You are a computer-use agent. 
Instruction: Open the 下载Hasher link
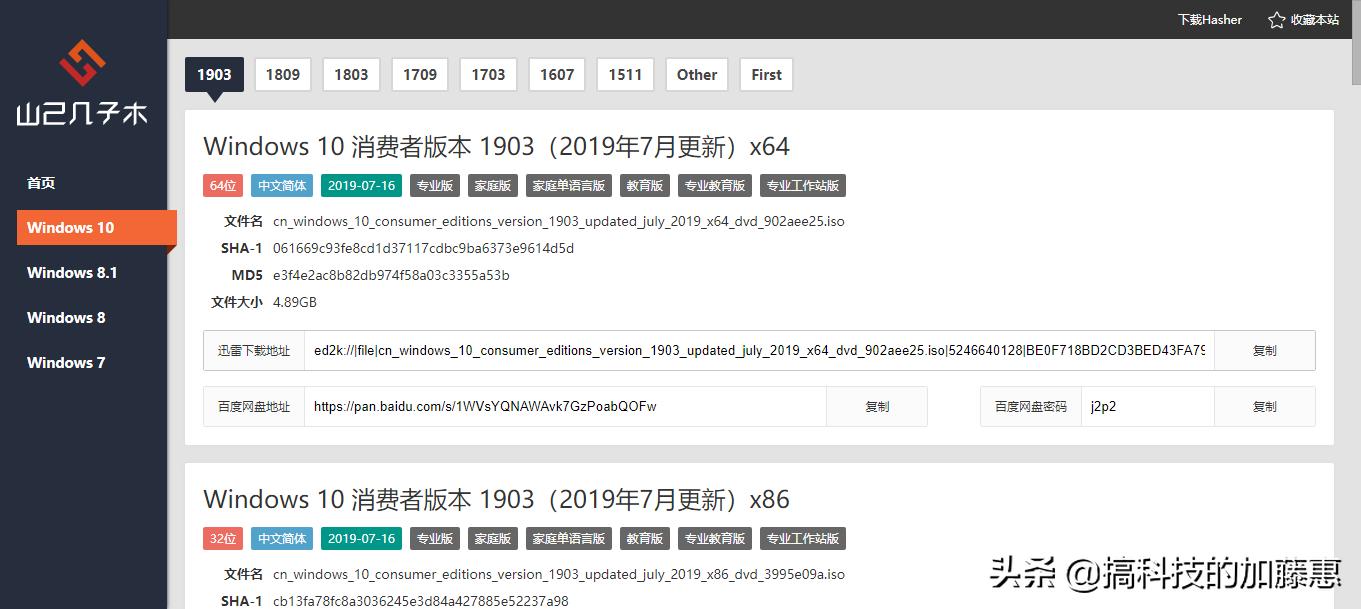click(1209, 19)
